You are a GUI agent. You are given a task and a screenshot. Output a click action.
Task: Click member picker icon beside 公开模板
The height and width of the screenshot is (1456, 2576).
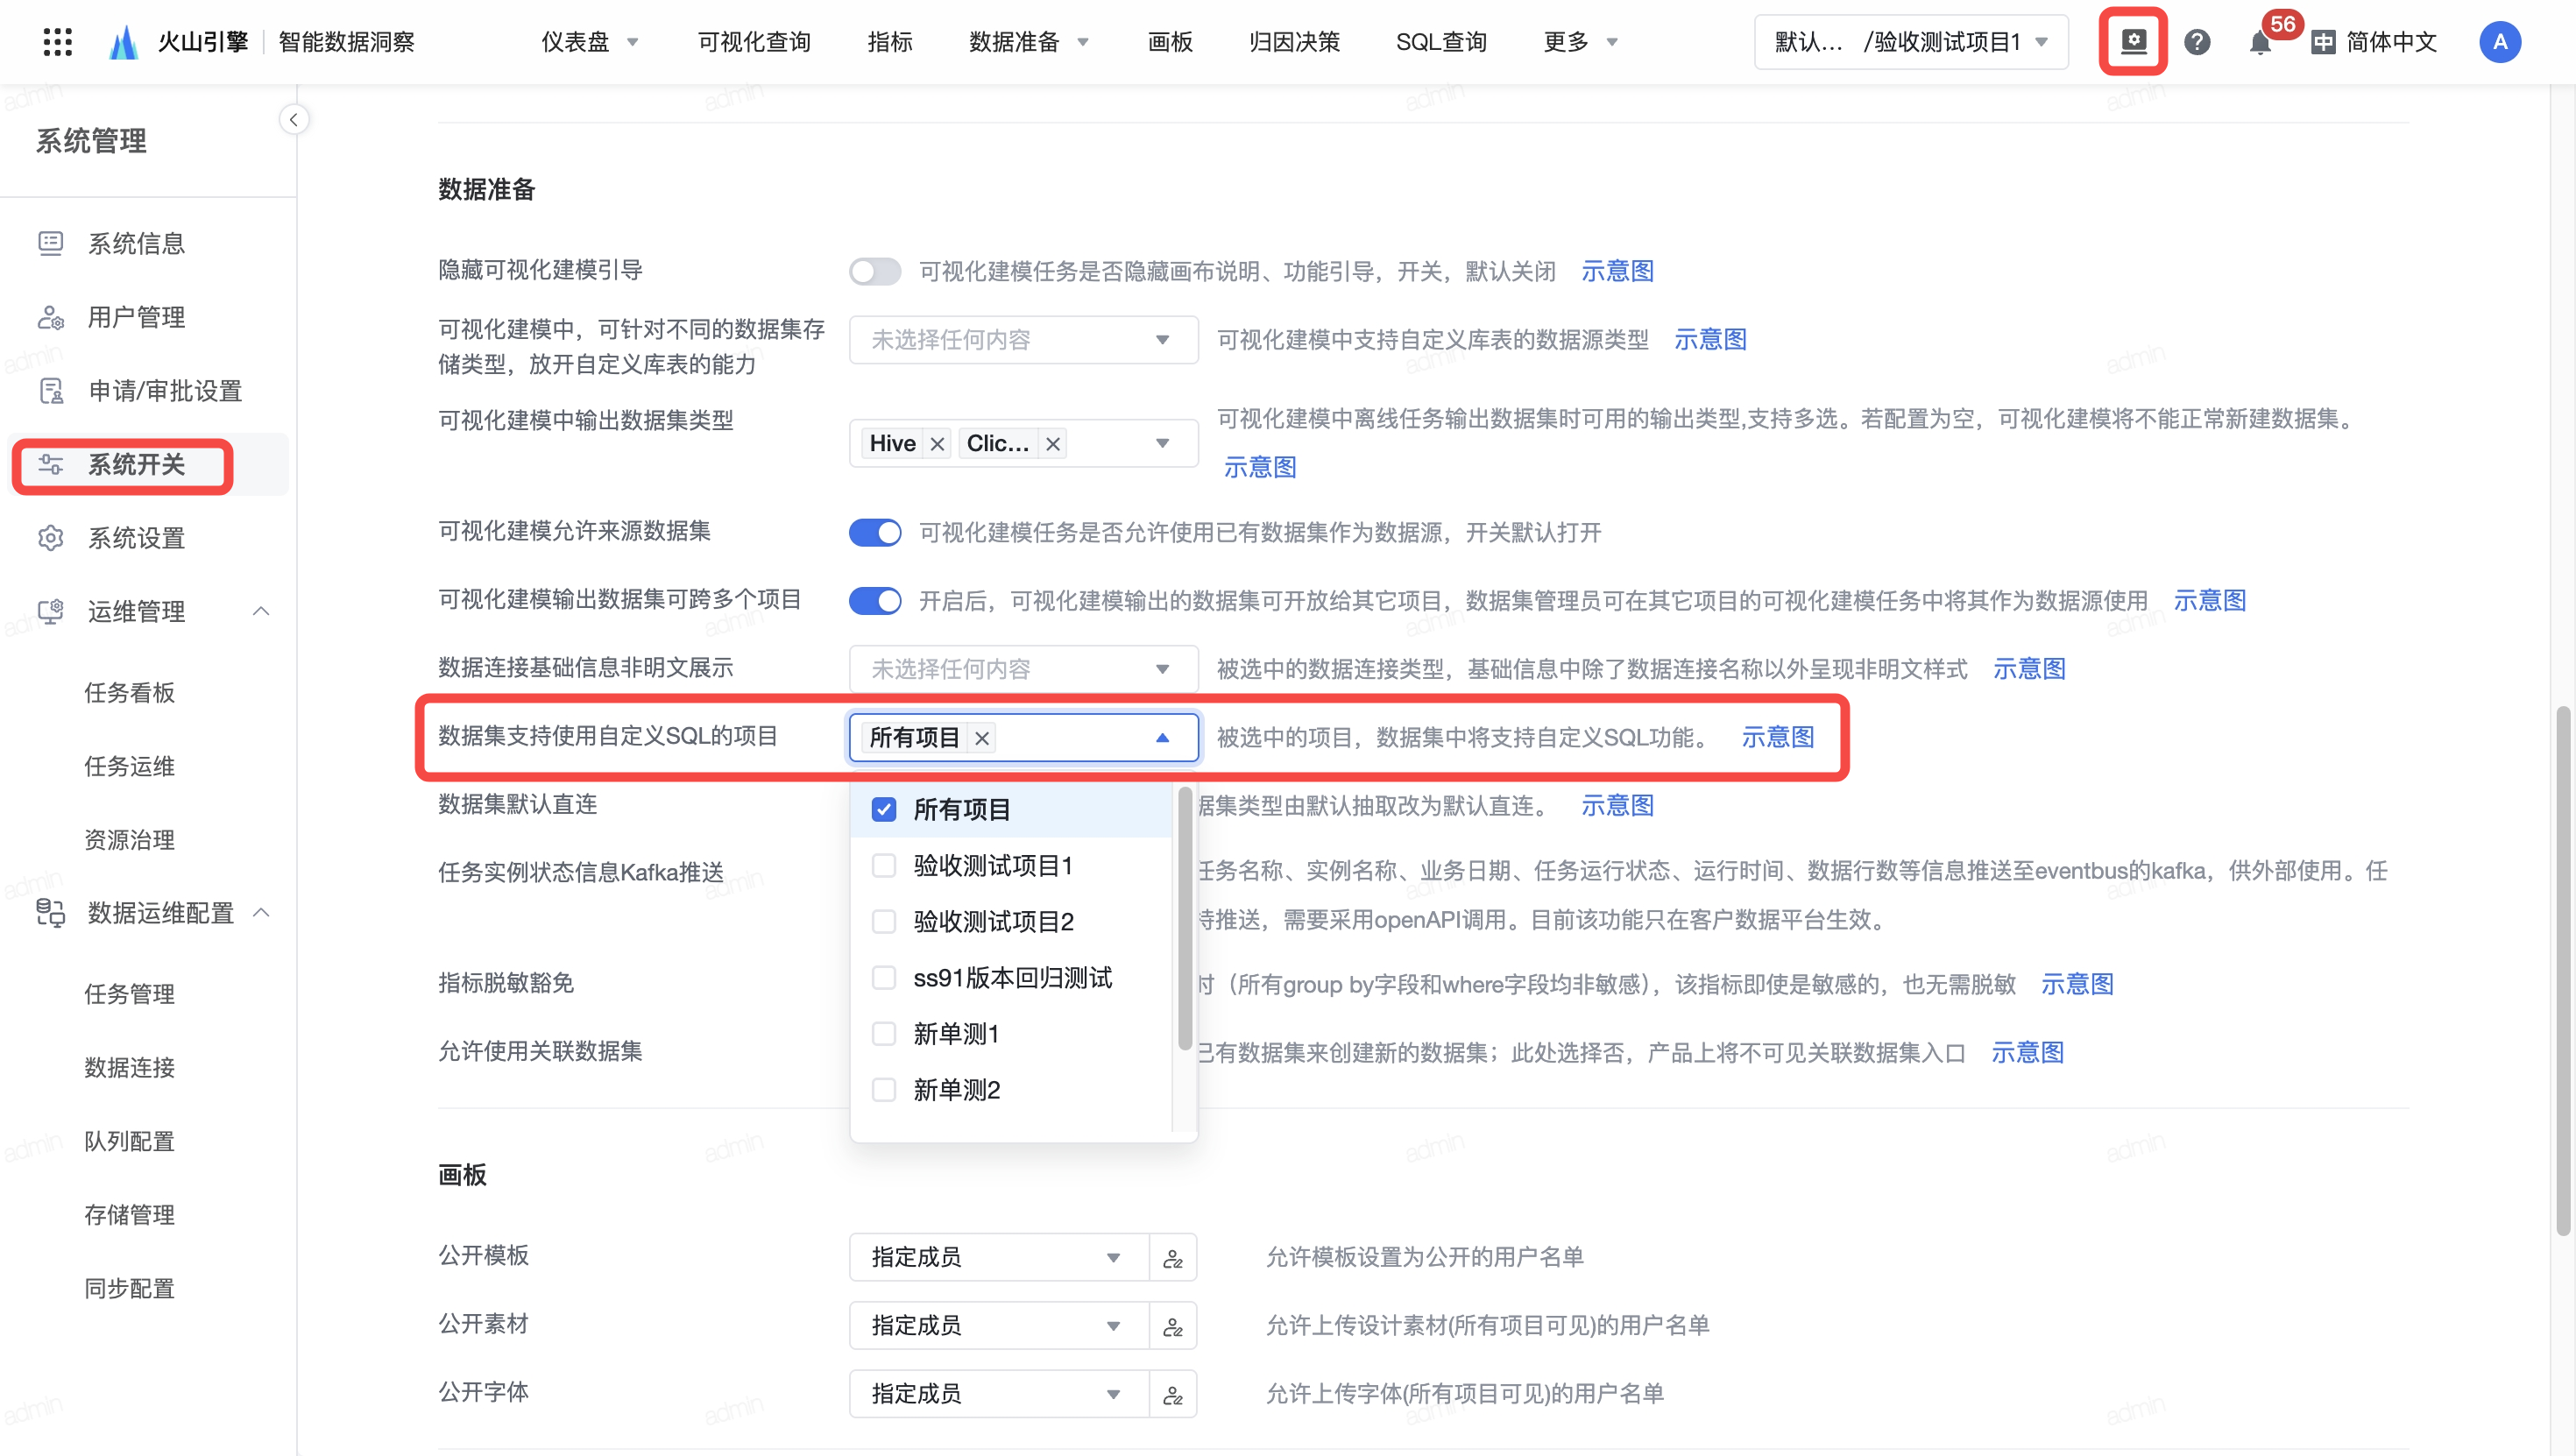point(1173,1258)
